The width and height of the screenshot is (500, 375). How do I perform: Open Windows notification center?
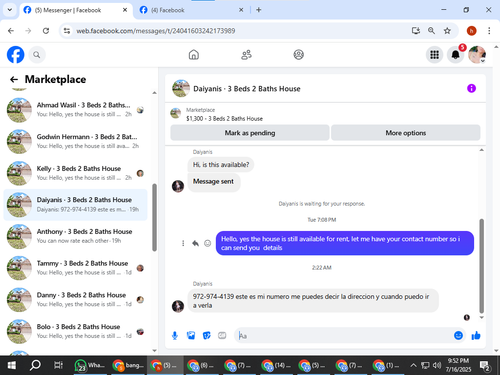(484, 366)
